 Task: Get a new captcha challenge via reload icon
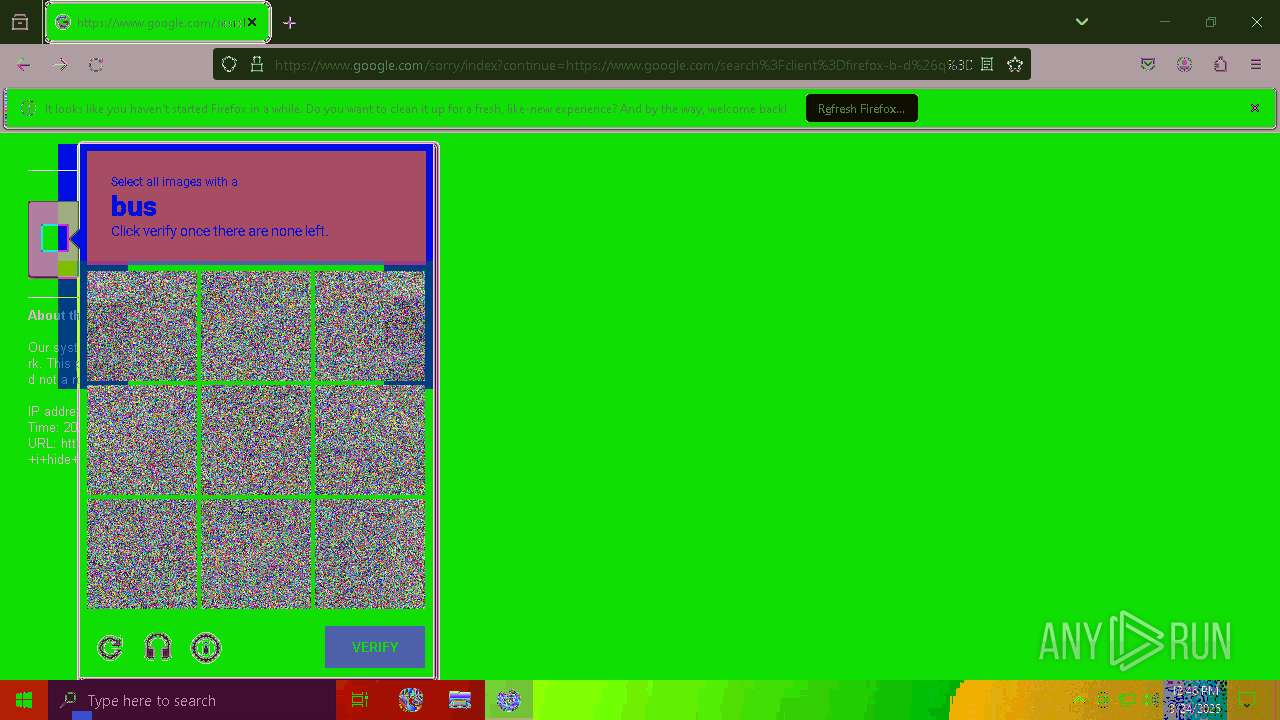pos(110,648)
